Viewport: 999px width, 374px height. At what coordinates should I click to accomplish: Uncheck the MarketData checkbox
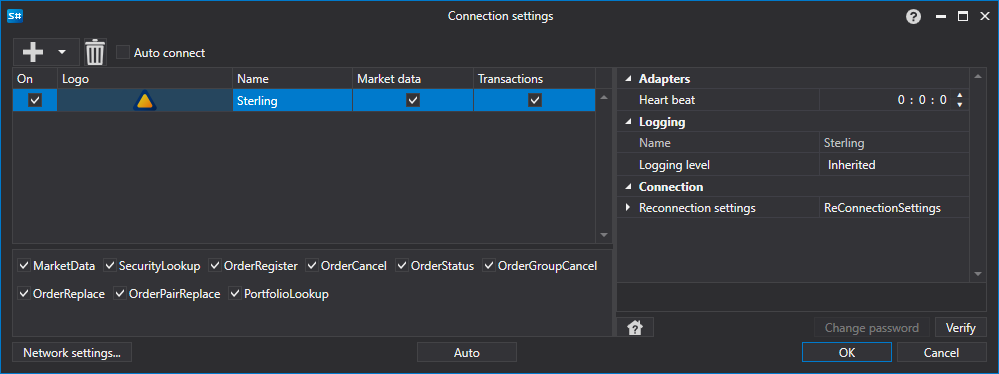[24, 265]
